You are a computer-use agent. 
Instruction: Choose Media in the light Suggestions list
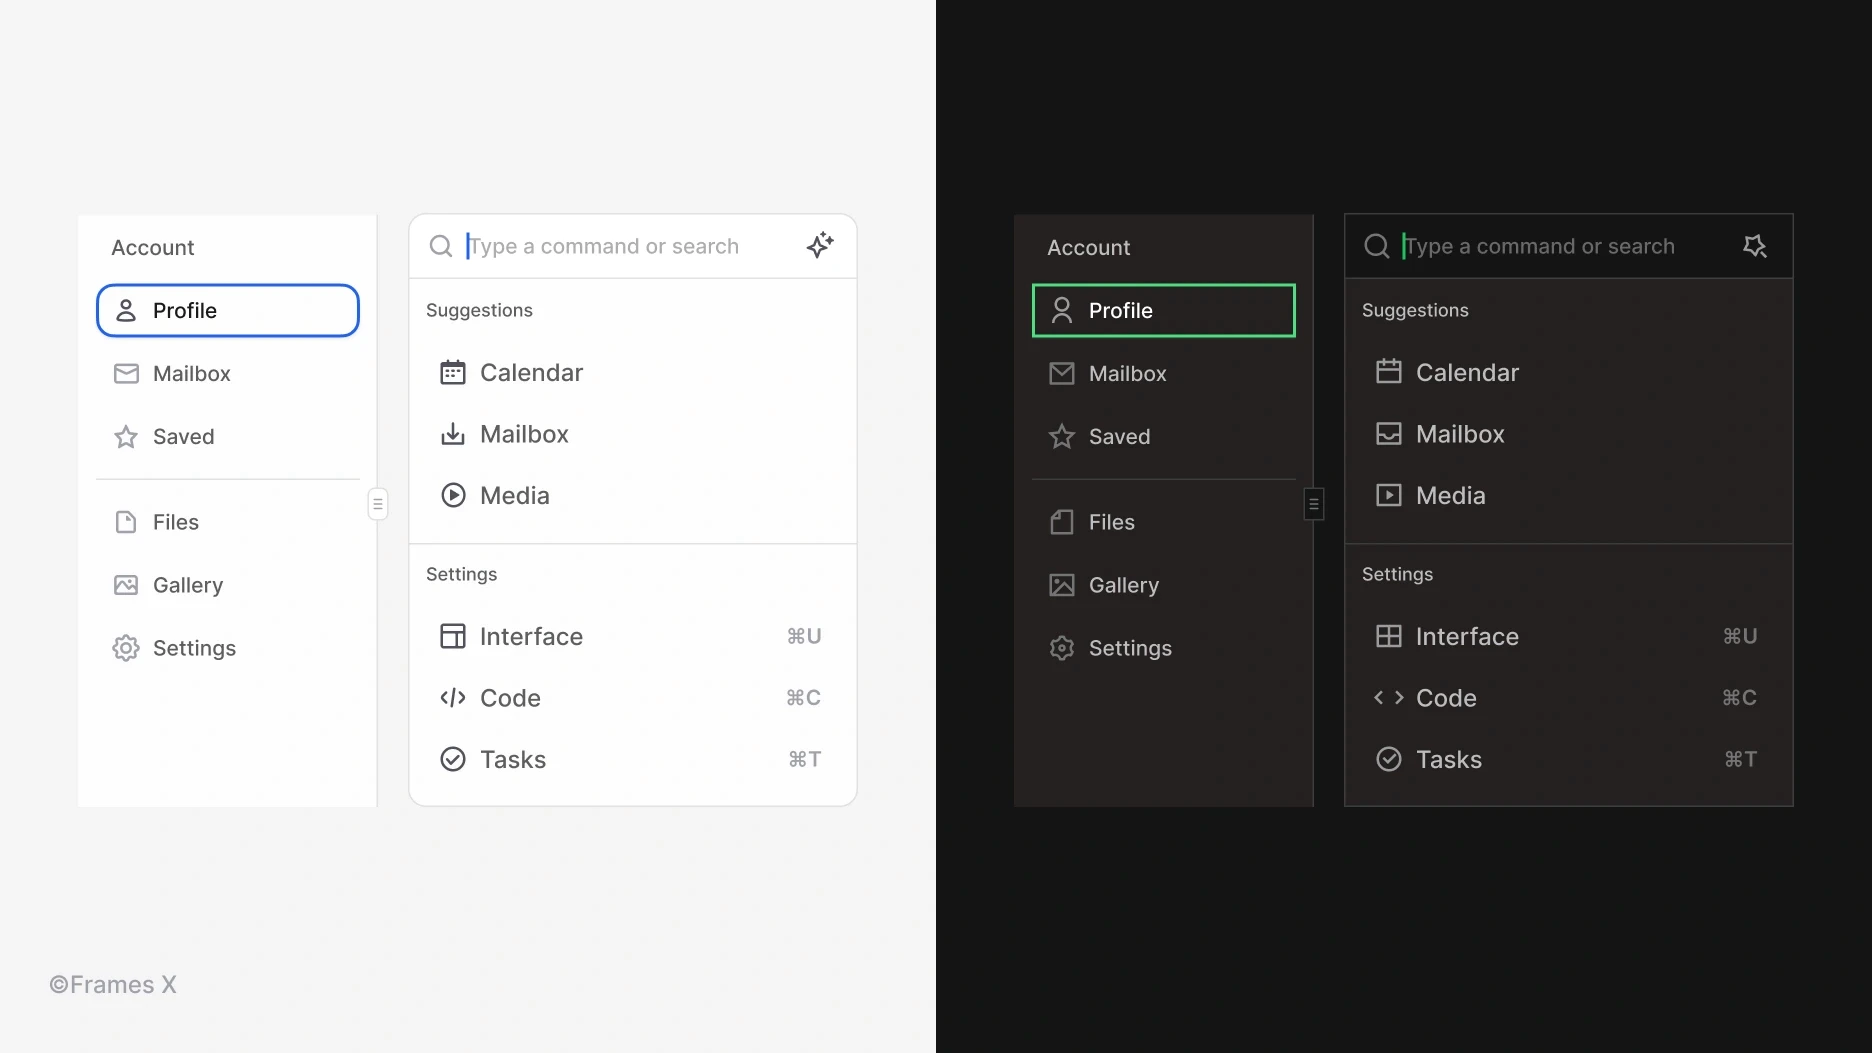633,495
